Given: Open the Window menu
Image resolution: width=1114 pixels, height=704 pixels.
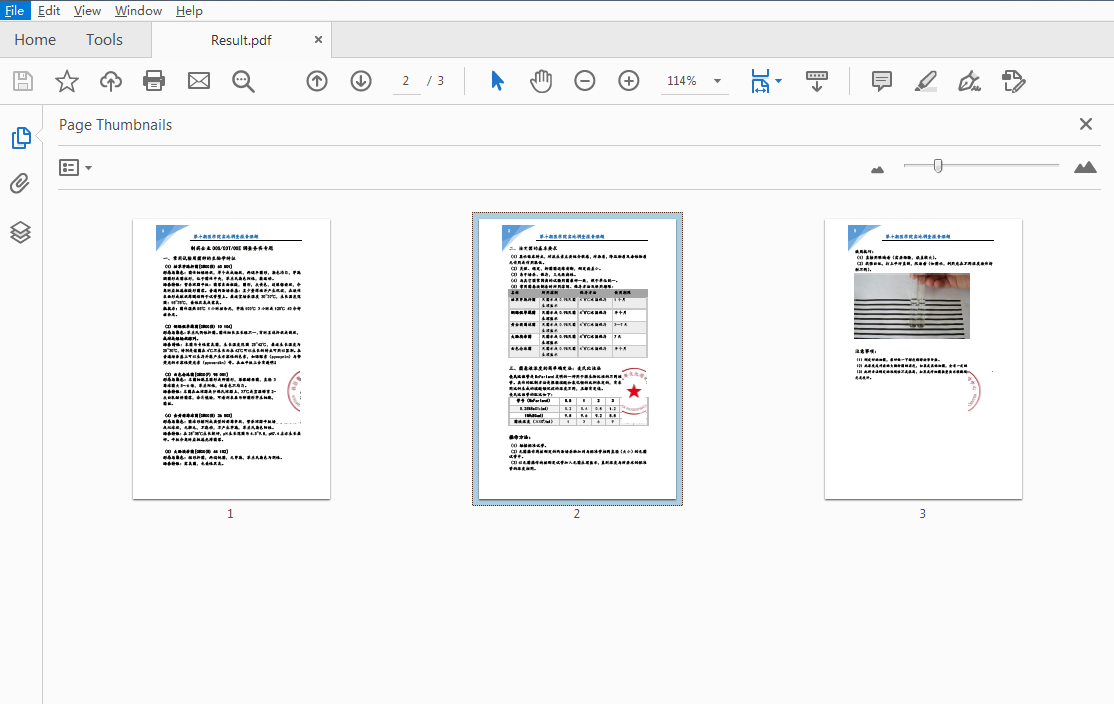Looking at the screenshot, I should (138, 11).
